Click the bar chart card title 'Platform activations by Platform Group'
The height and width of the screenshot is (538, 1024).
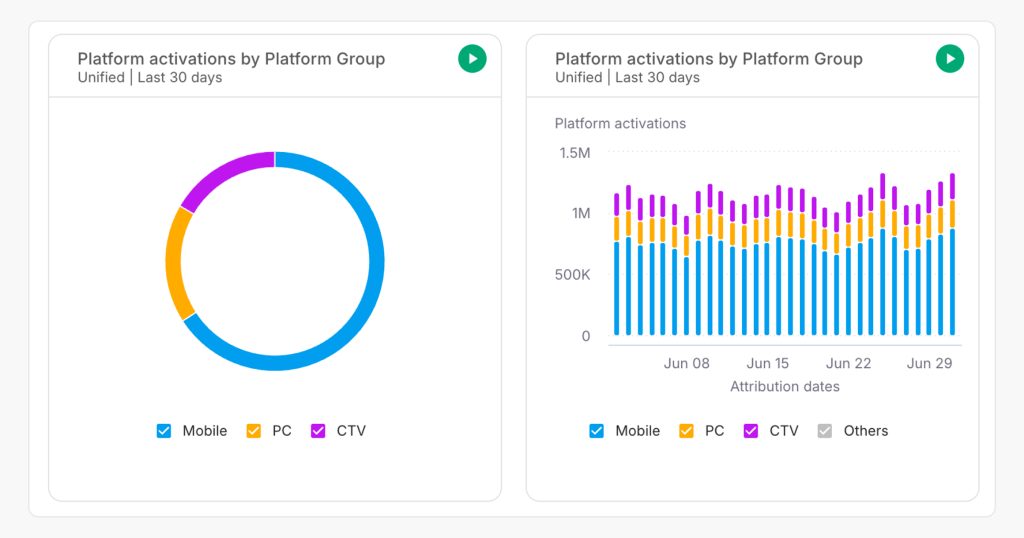point(709,59)
